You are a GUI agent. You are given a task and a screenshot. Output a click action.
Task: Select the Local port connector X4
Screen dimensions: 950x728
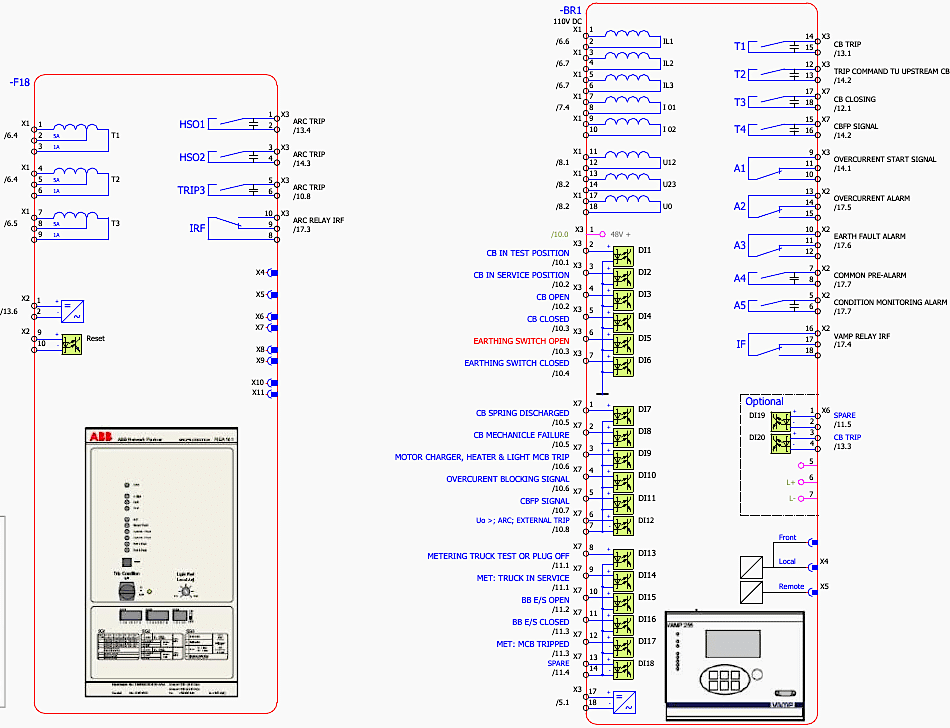pyautogui.click(x=814, y=568)
